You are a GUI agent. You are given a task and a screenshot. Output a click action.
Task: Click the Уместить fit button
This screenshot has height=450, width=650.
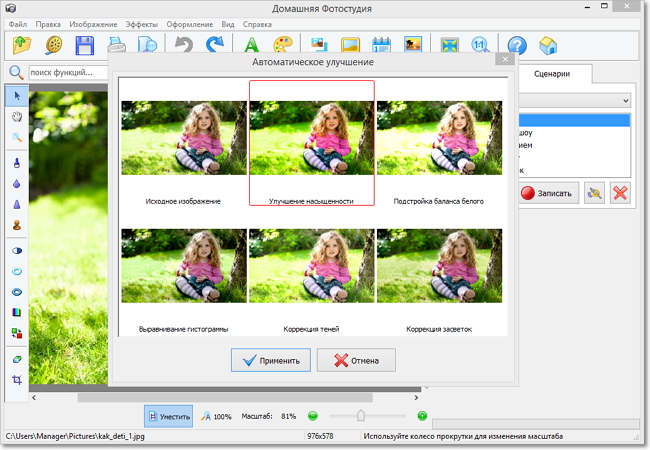coord(169,416)
